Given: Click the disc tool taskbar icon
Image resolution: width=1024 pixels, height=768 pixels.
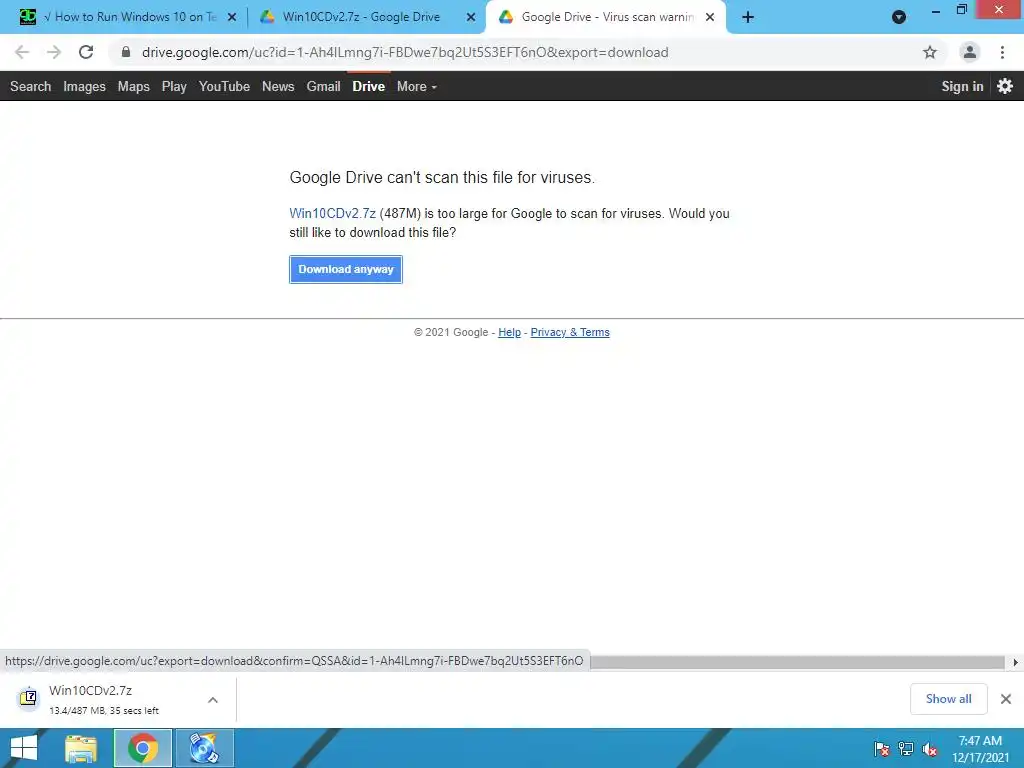Looking at the screenshot, I should 204,748.
